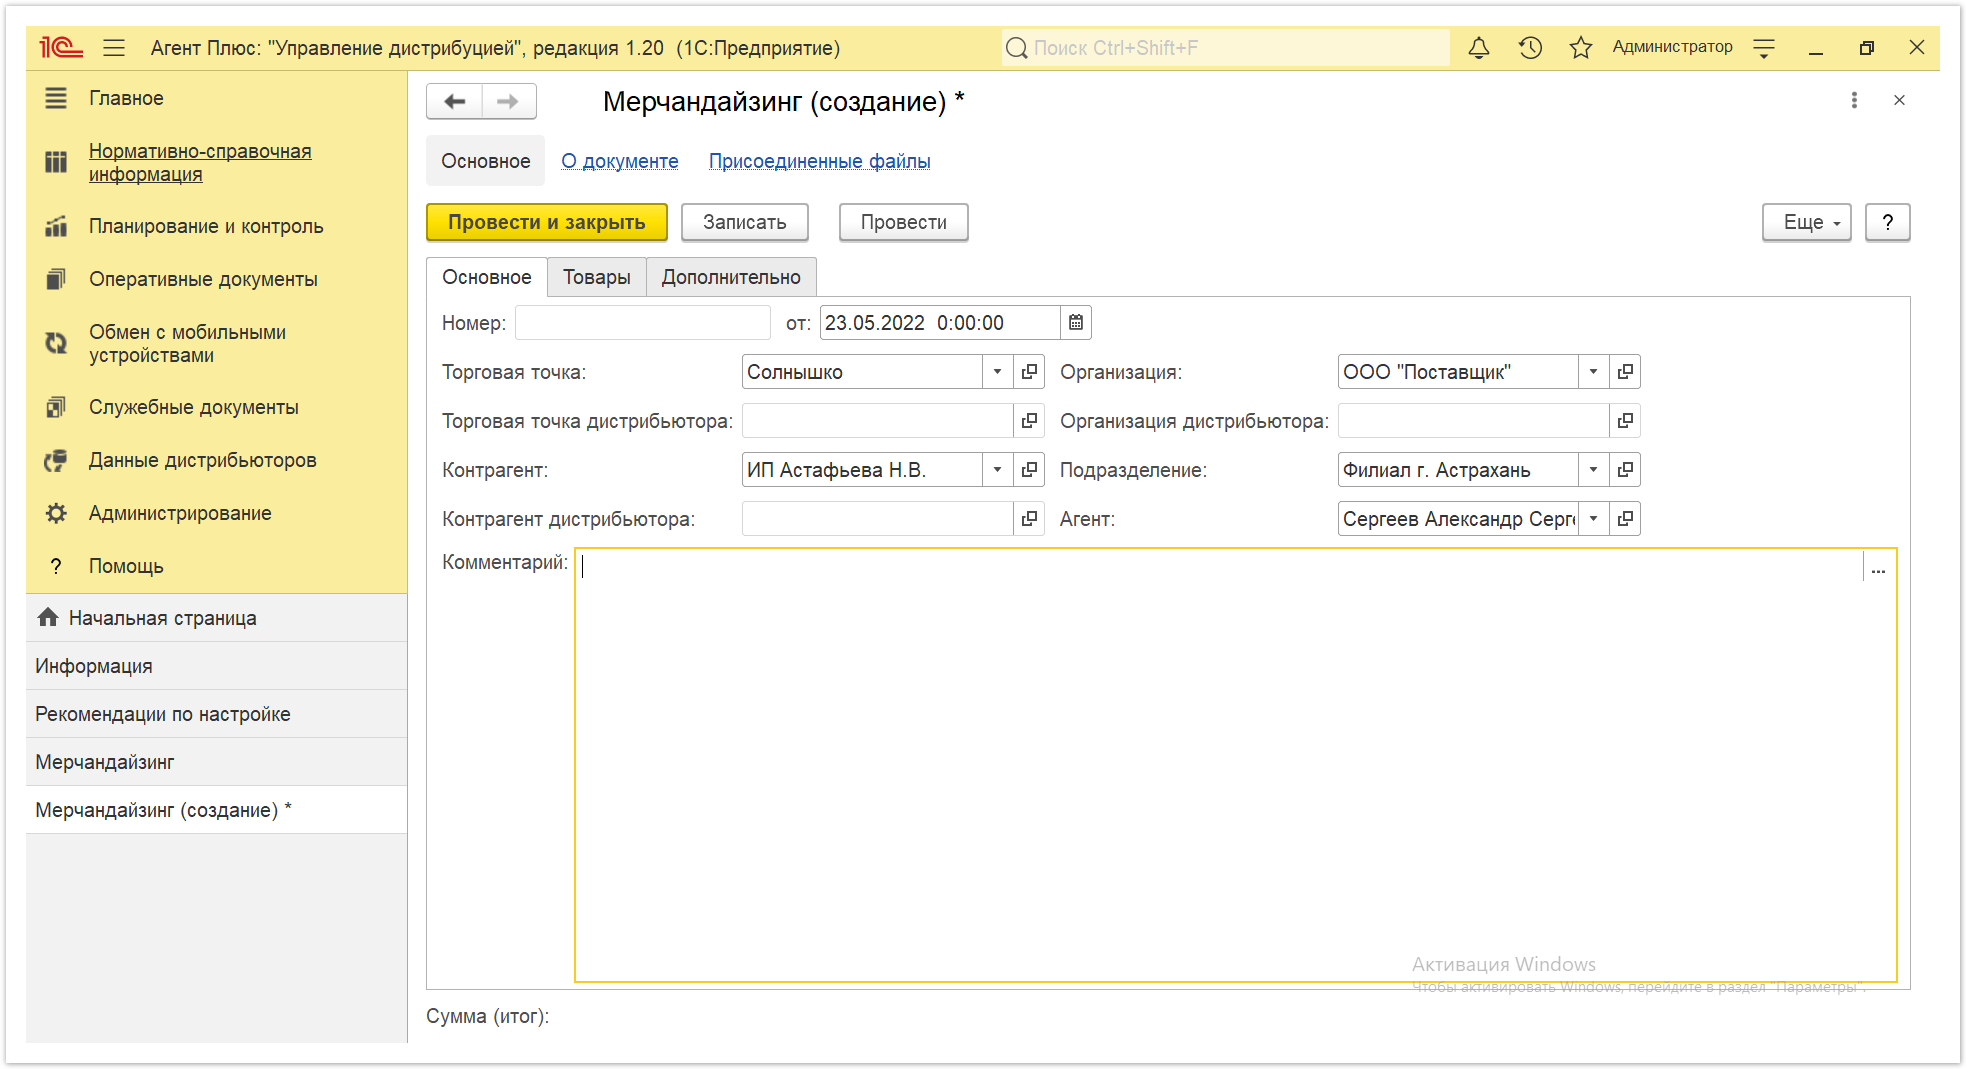This screenshot has height=1069, width=1966.
Task: Open Контрагент ИП Астафьева record icon
Action: [x=1029, y=469]
